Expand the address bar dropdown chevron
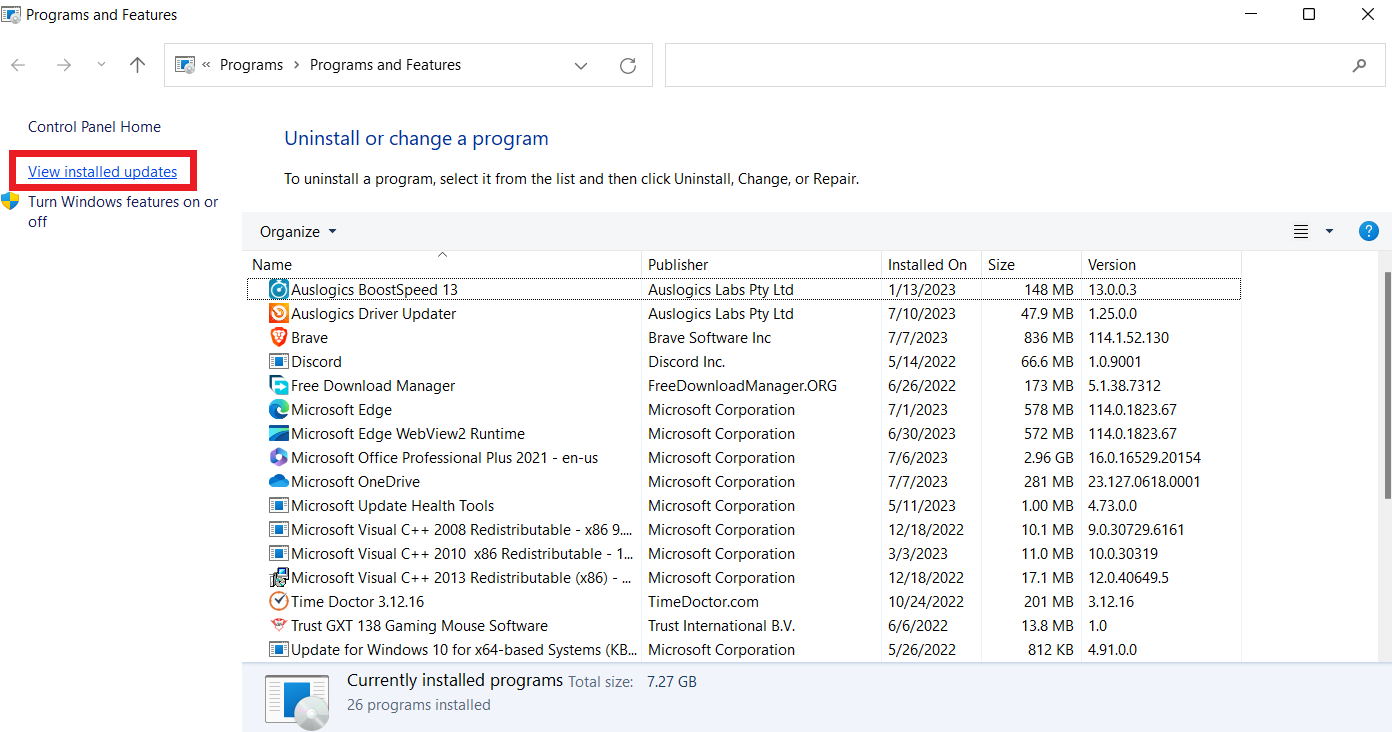 click(x=581, y=65)
